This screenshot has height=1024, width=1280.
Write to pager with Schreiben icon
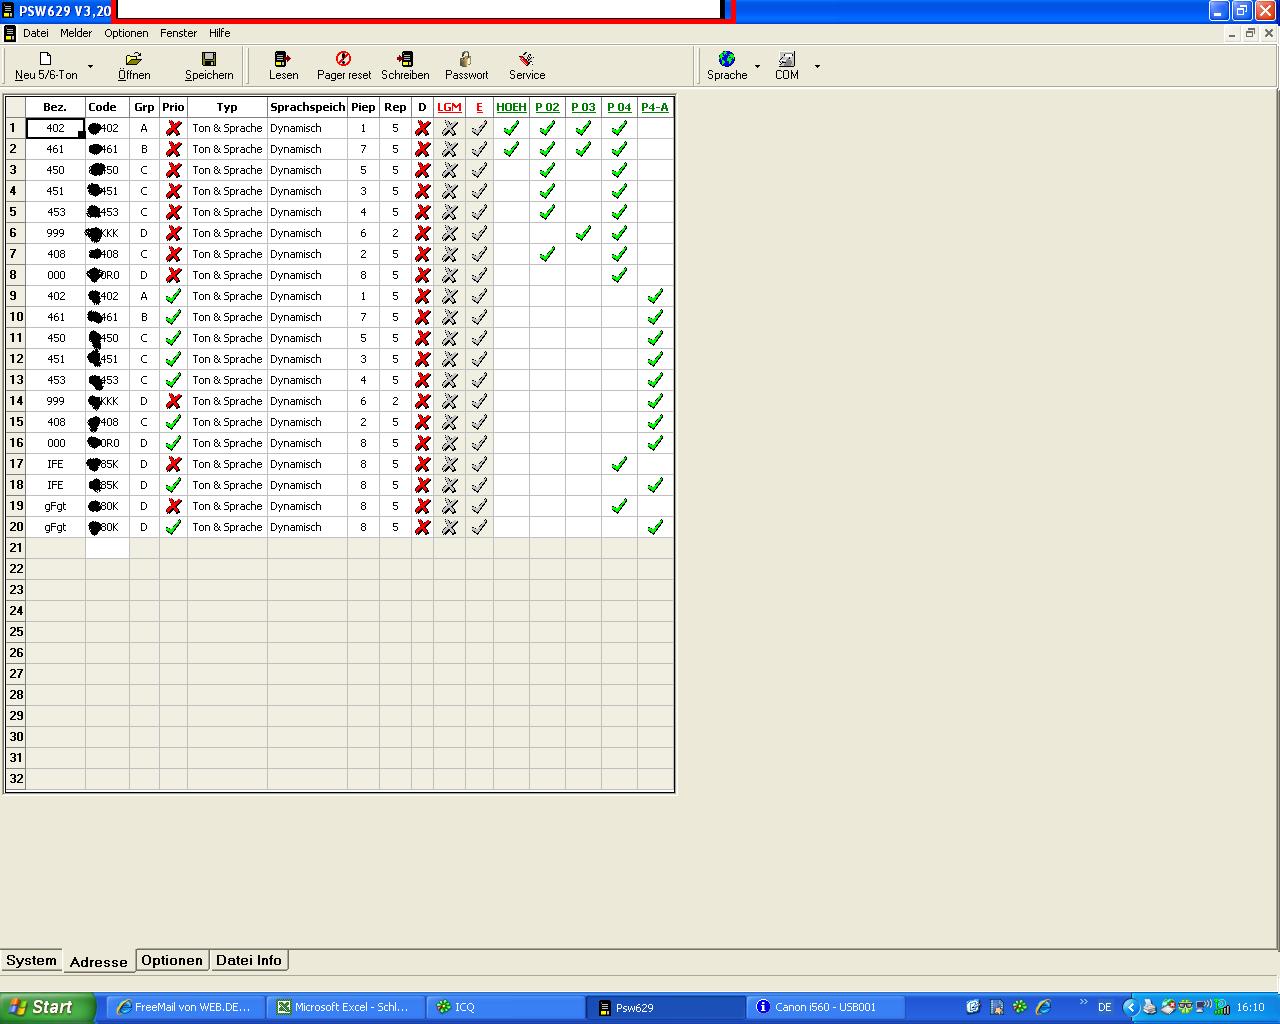(x=405, y=60)
